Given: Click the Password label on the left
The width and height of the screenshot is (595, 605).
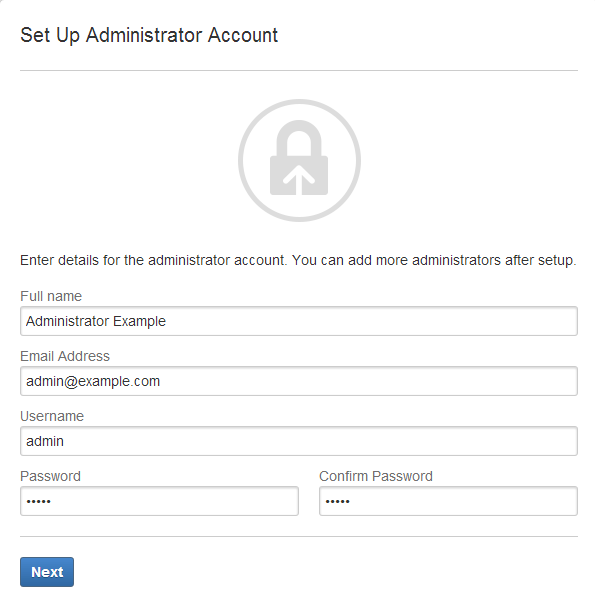Looking at the screenshot, I should tap(50, 476).
